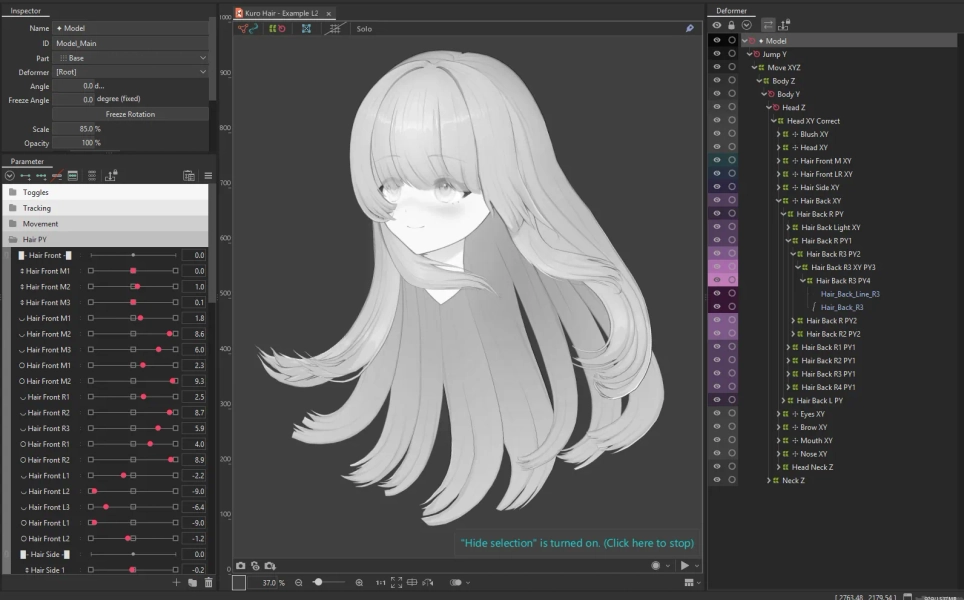Open the parameter settings clipboard icon

188,176
